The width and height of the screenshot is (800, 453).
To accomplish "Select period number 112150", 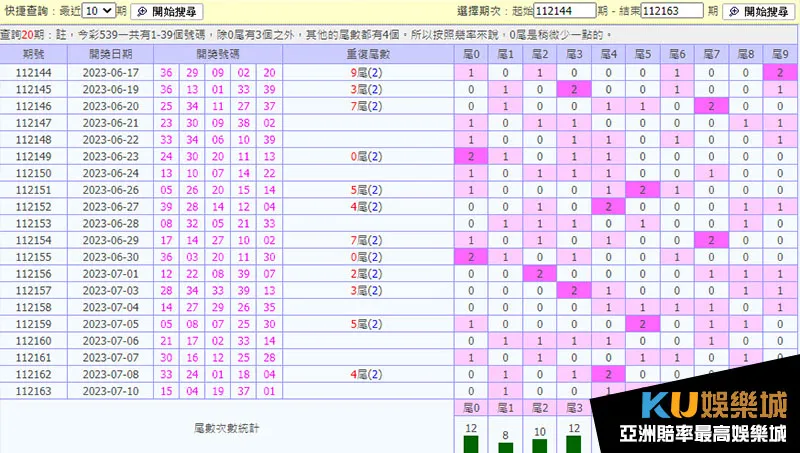I will 34,173.
